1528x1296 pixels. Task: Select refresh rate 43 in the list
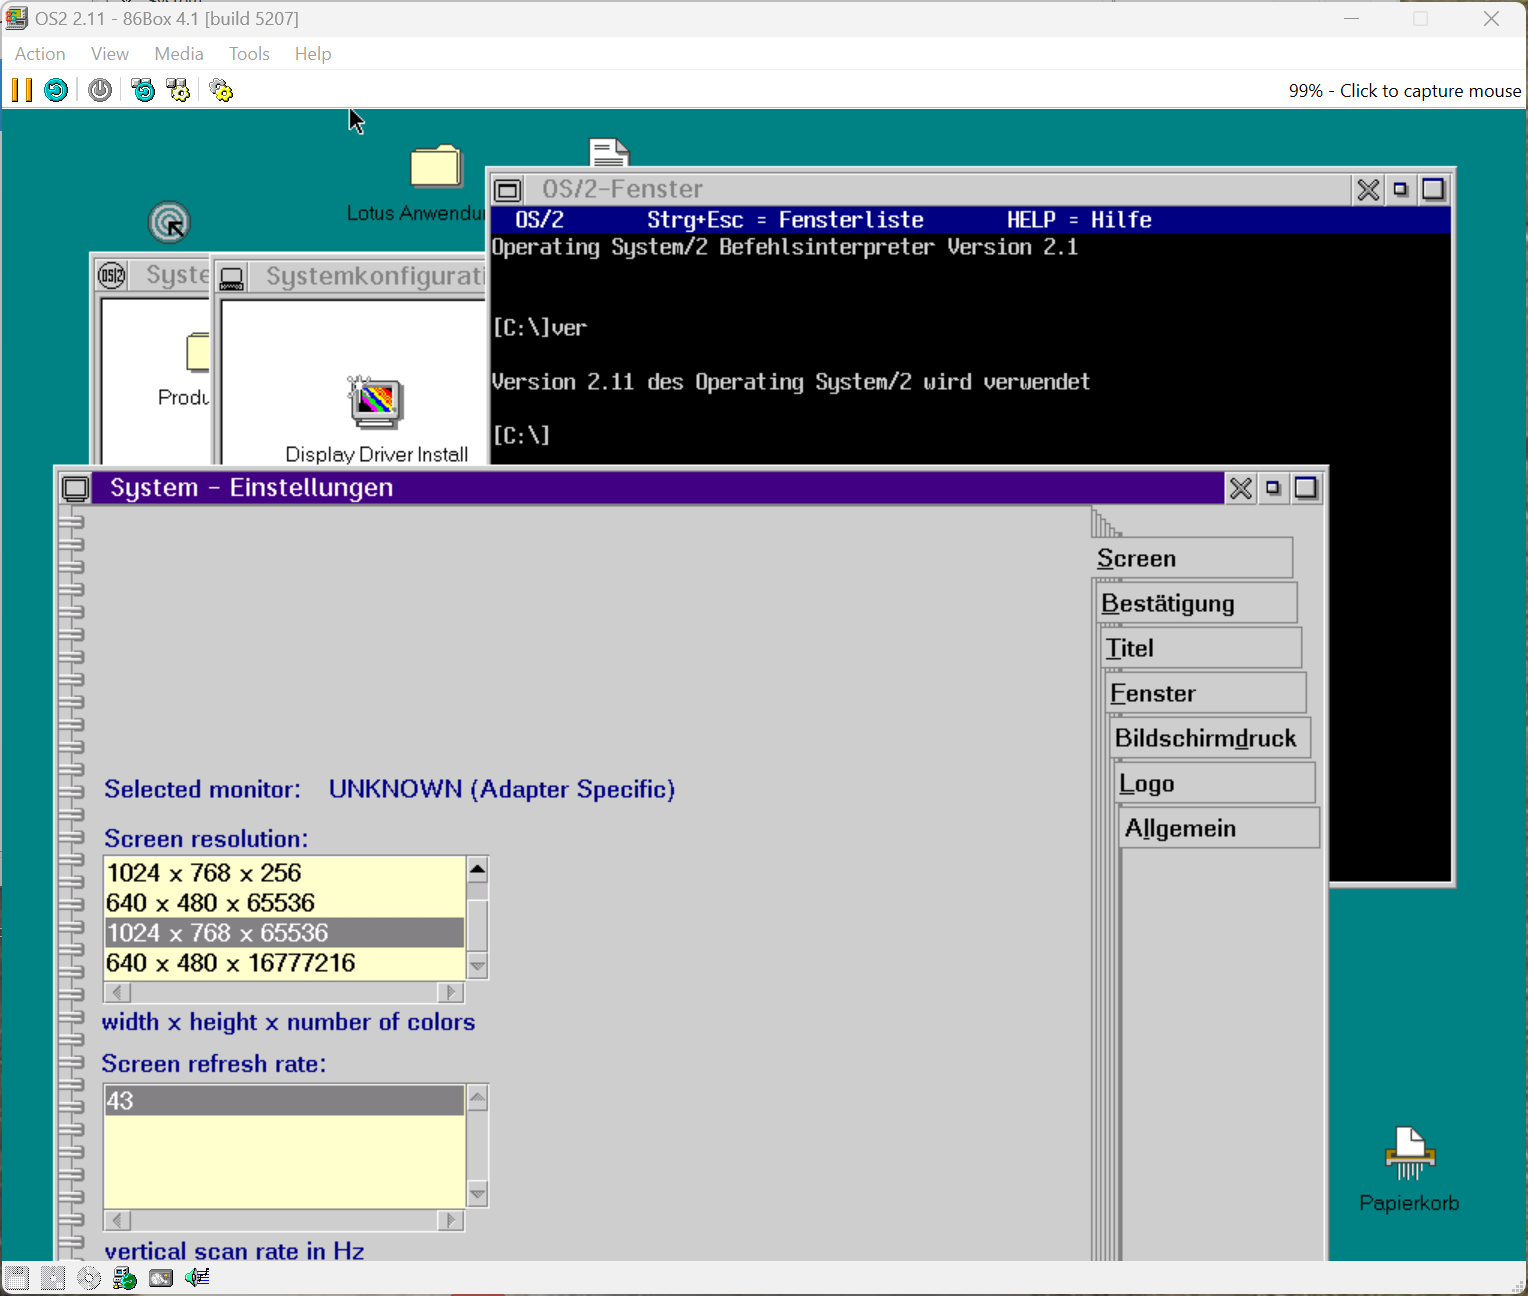285,1101
